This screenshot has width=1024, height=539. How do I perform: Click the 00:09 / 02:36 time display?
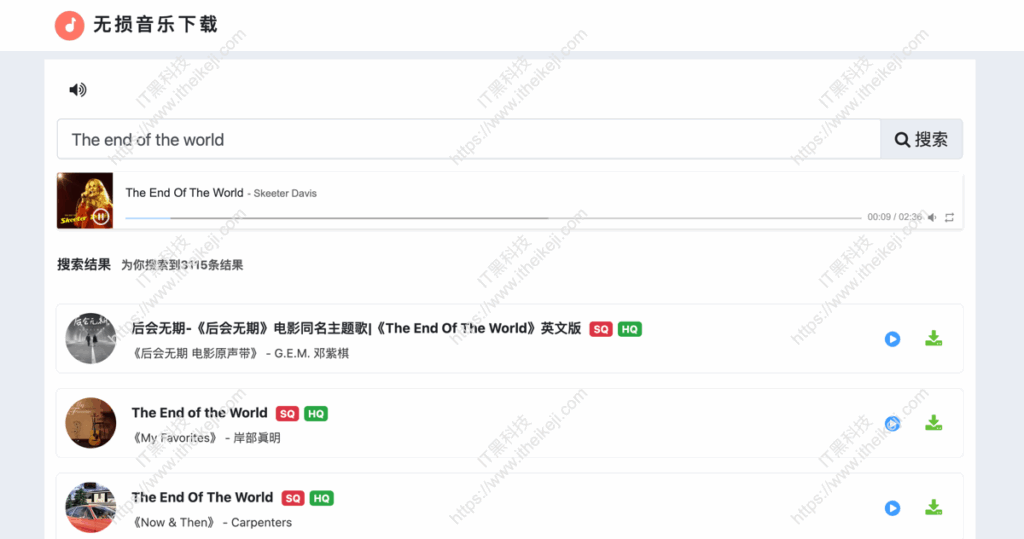tap(894, 217)
